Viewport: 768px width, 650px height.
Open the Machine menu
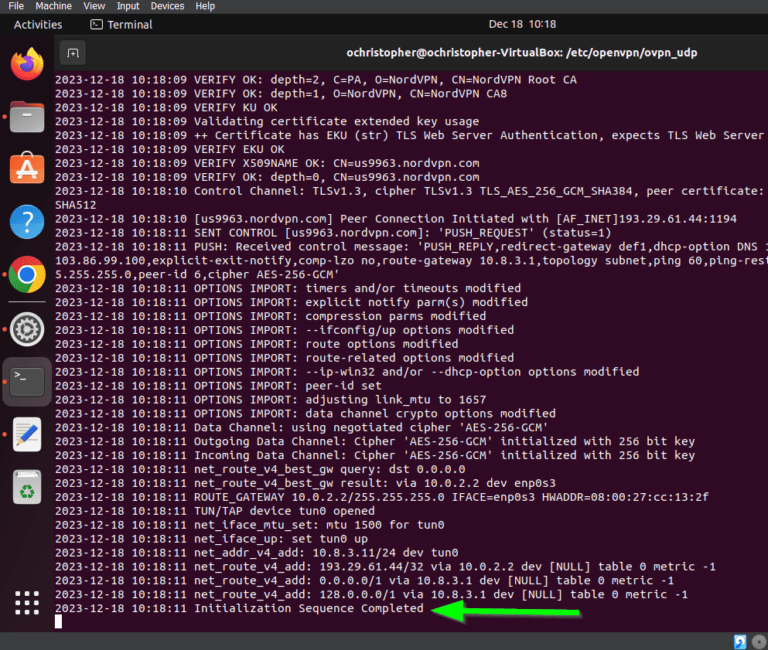pos(55,6)
